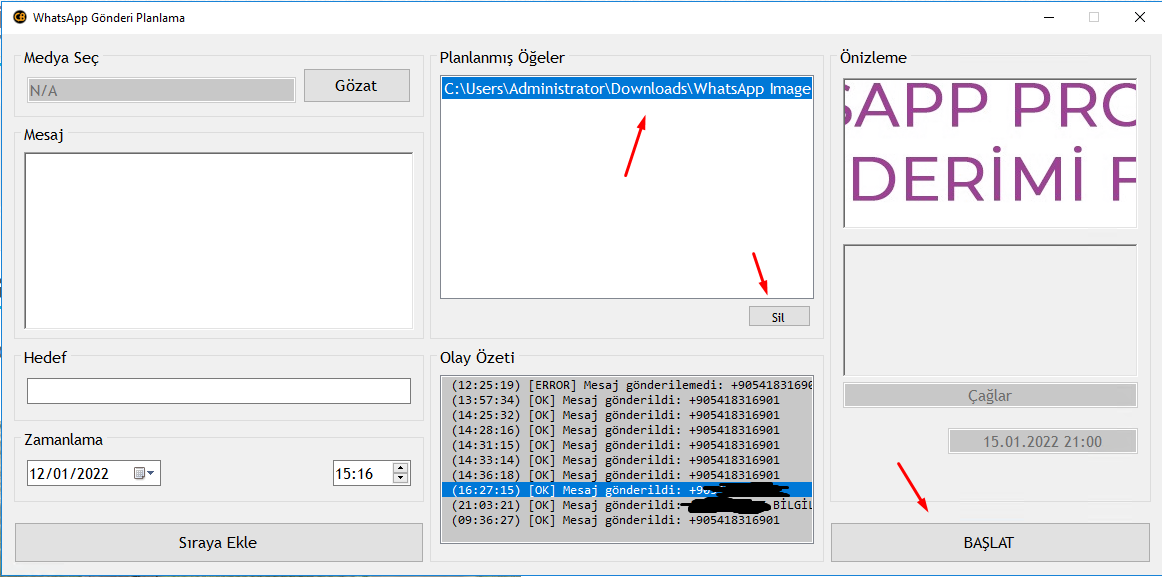Select log row 09:36:27 OK Mesaj gönderildi
The height and width of the screenshot is (577, 1162).
point(627,520)
